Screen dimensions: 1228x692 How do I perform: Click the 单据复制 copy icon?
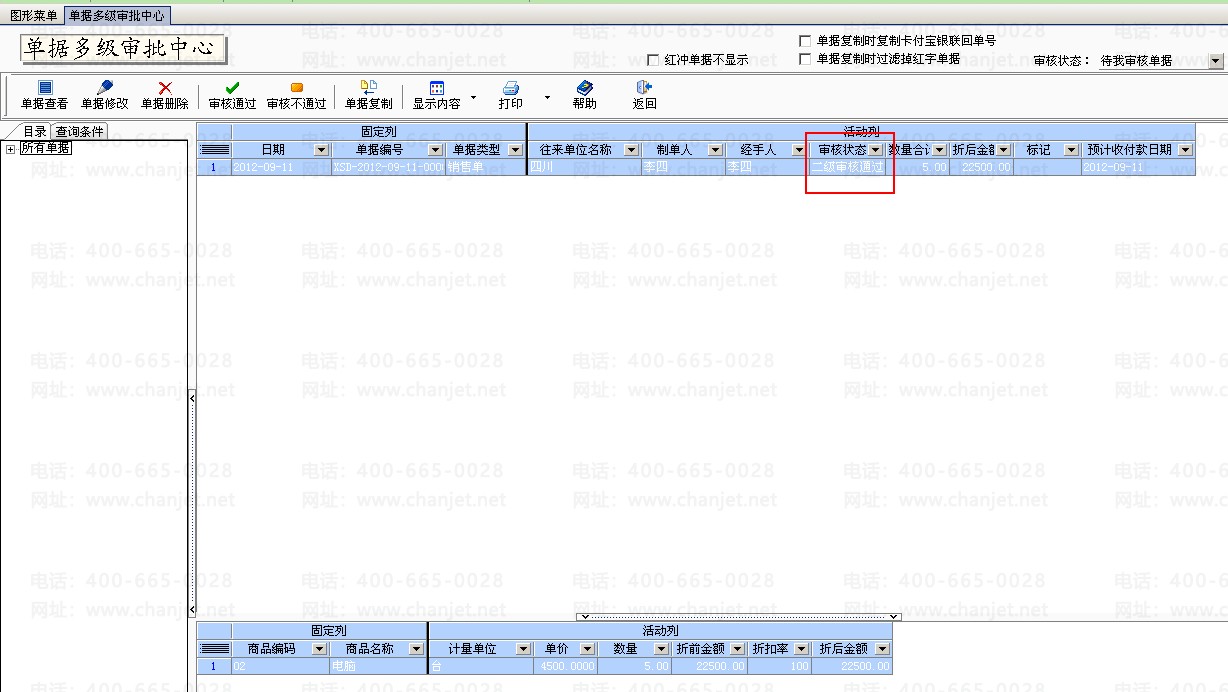point(368,89)
